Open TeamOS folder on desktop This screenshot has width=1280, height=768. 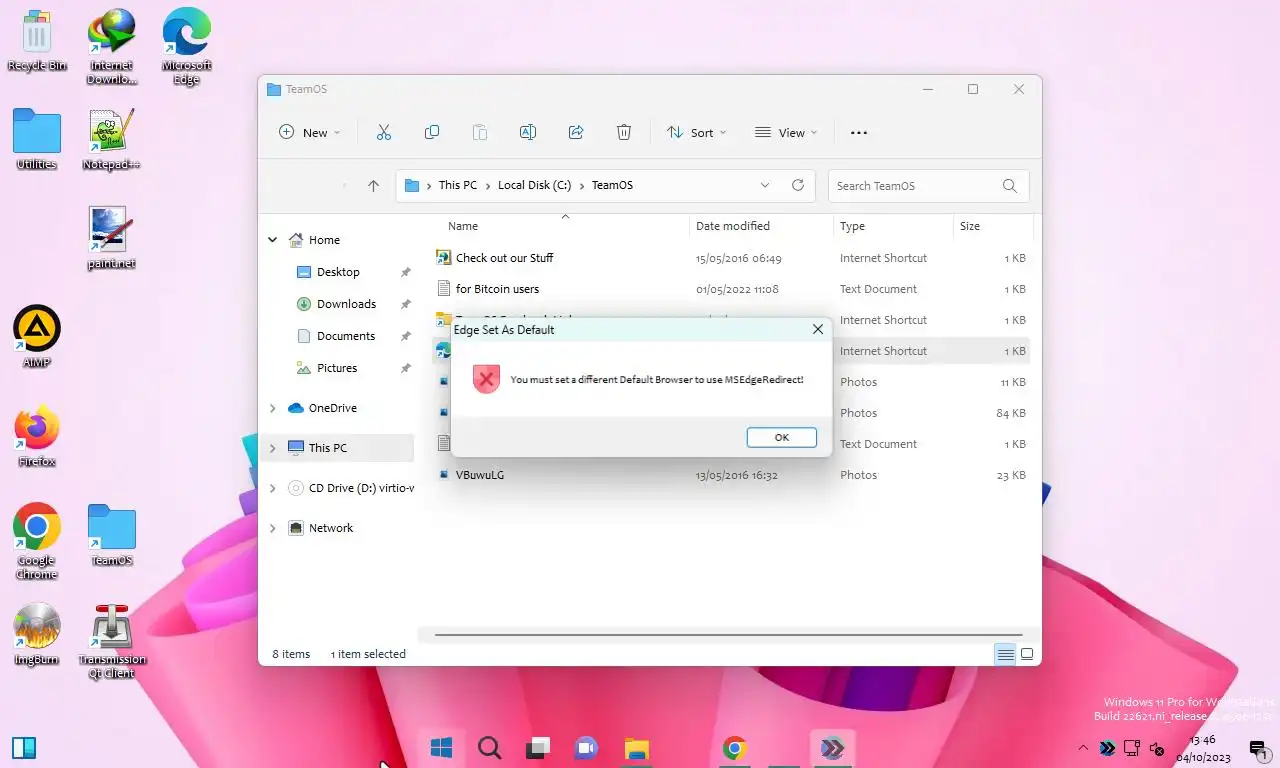[x=112, y=535]
